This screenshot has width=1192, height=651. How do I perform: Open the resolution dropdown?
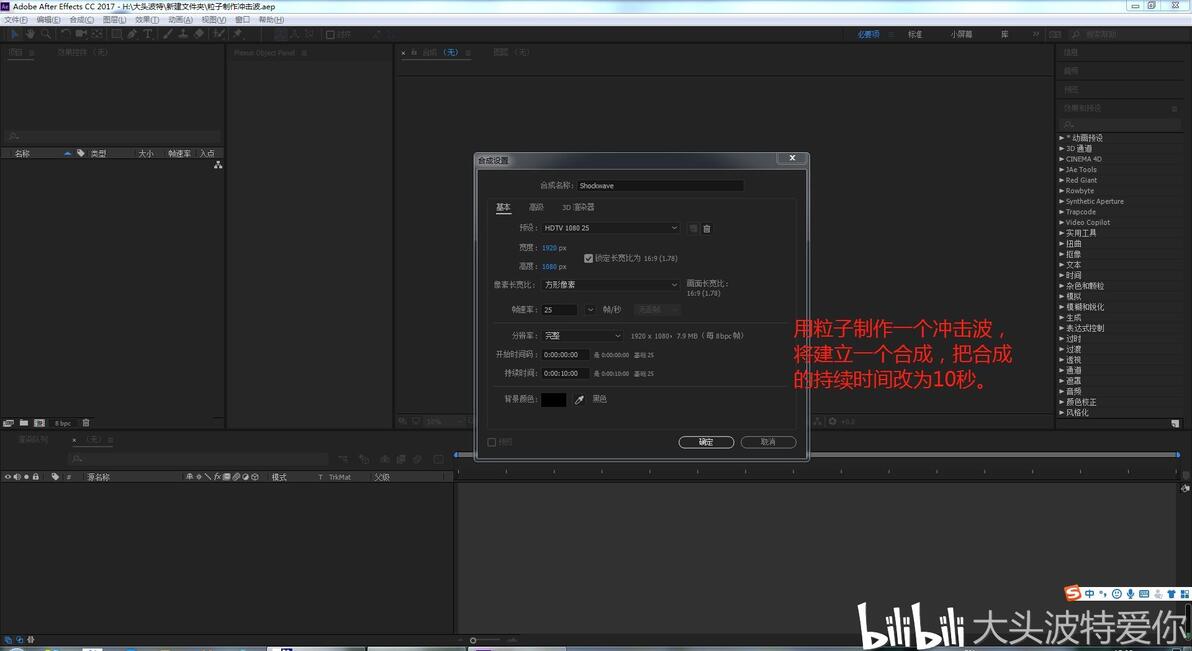coord(582,335)
